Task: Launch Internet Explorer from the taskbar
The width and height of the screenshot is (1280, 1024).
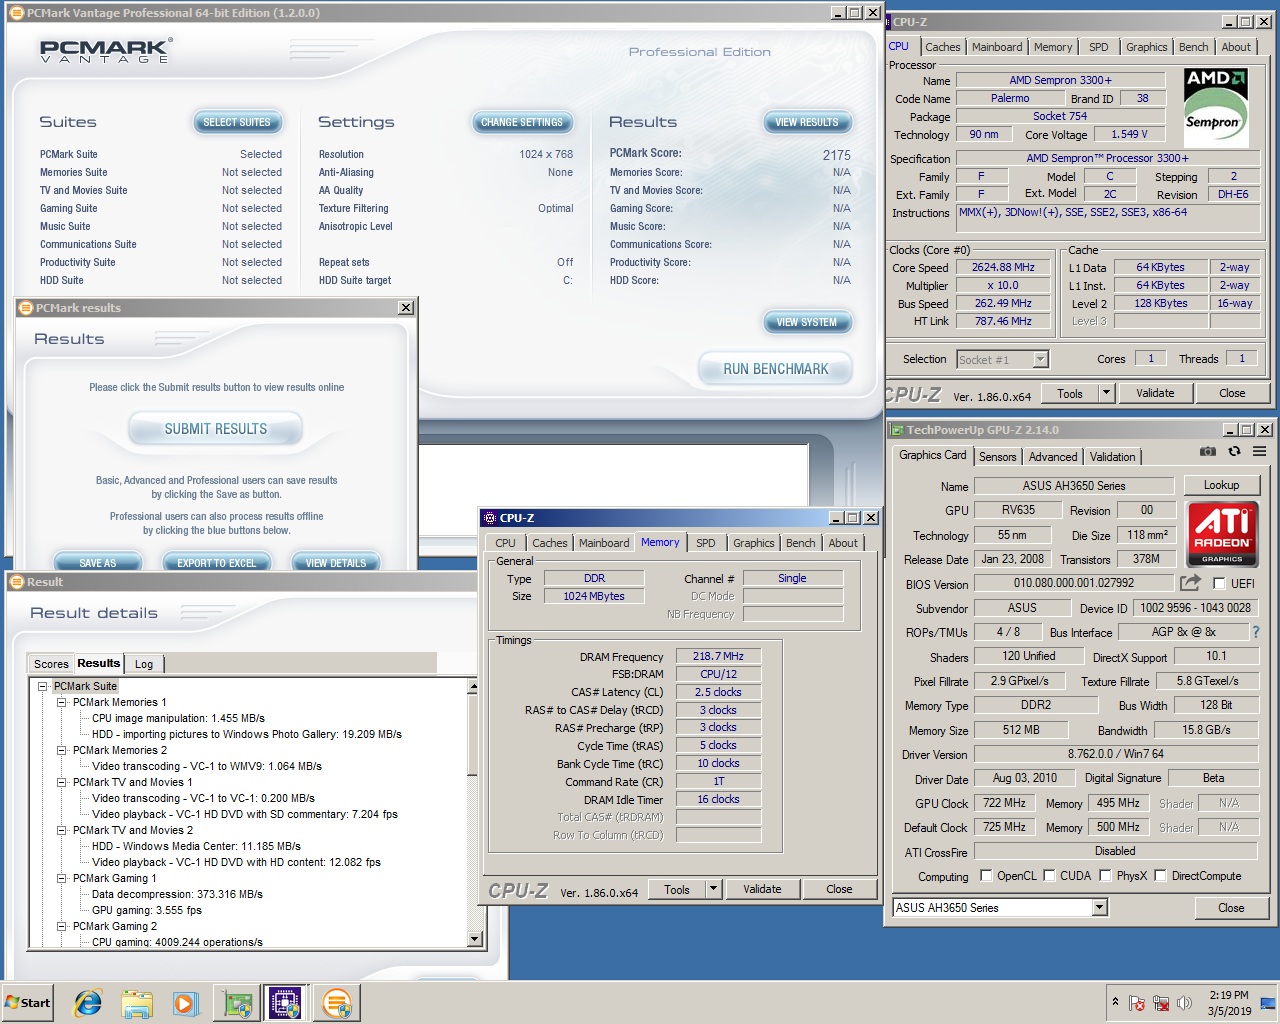Action: coord(88,1003)
